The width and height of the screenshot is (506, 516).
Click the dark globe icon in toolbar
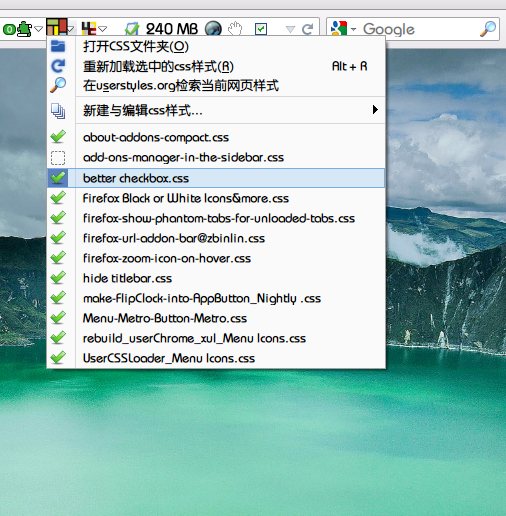[213, 29]
